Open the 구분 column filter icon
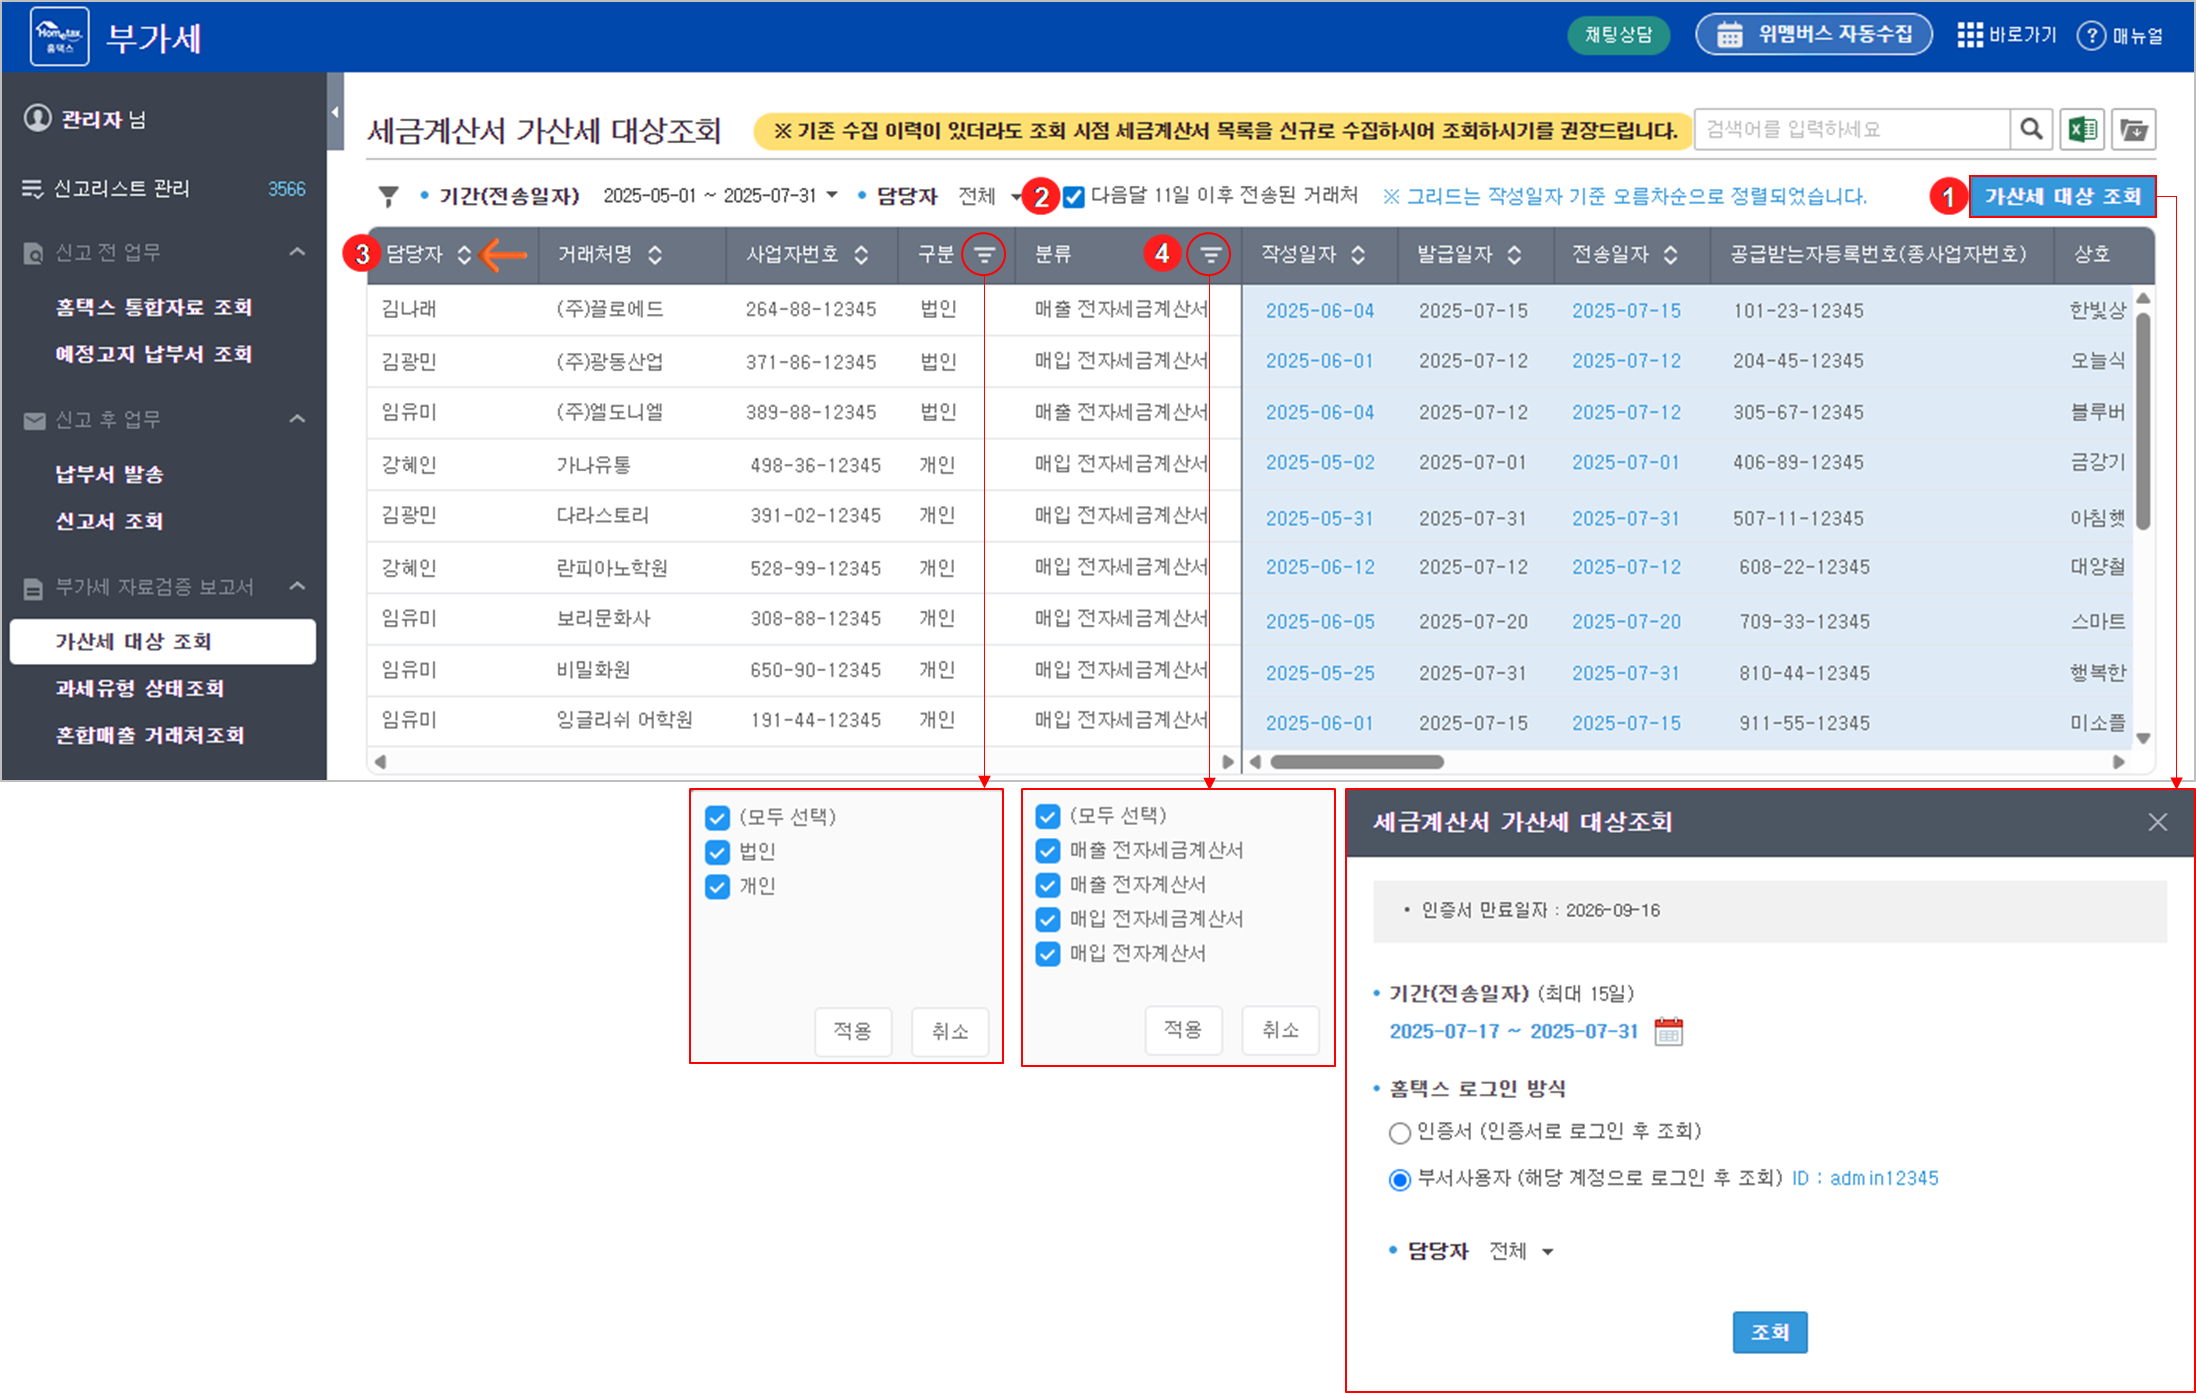This screenshot has height=1393, width=2196. click(984, 255)
